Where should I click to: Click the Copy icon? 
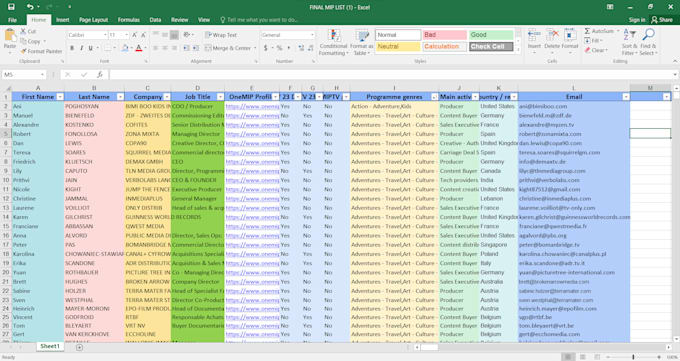23,41
